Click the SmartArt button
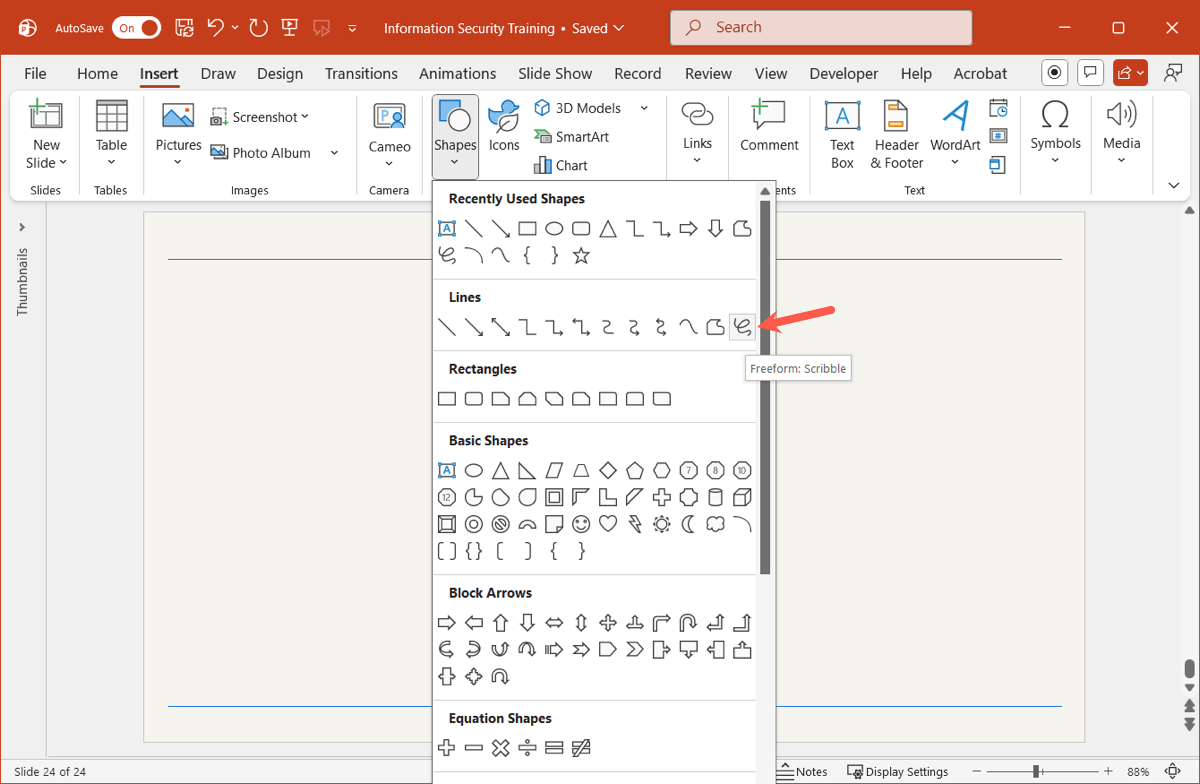 click(x=571, y=137)
